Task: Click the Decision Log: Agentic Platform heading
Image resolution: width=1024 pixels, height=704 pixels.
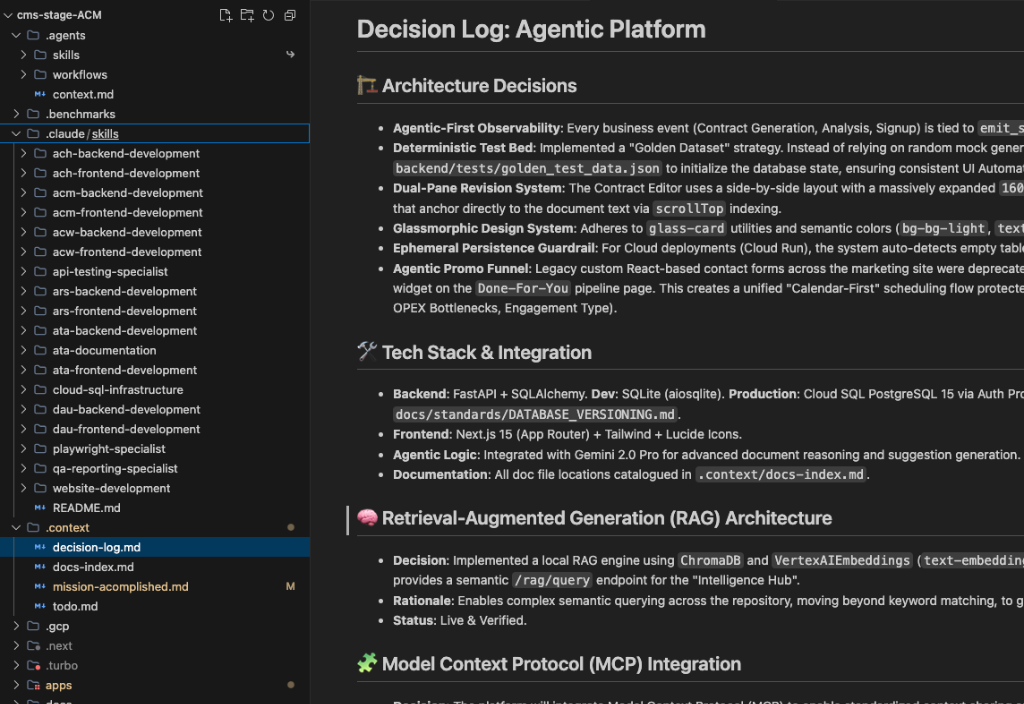Action: (531, 29)
